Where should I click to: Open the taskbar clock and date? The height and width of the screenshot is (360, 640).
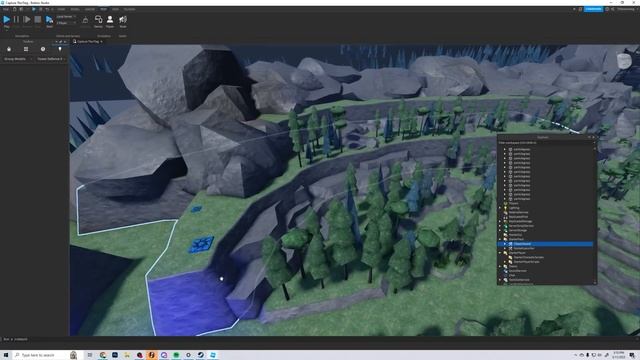click(619, 355)
